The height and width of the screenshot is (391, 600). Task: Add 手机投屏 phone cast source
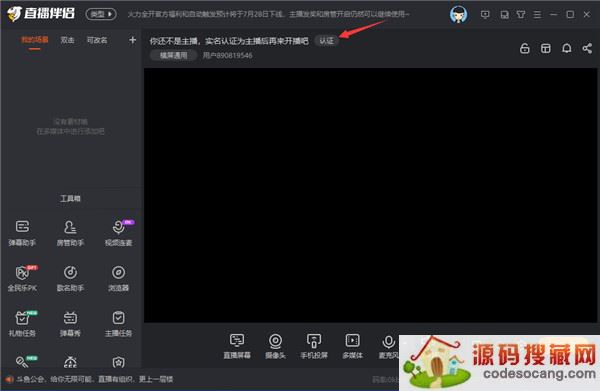(314, 346)
